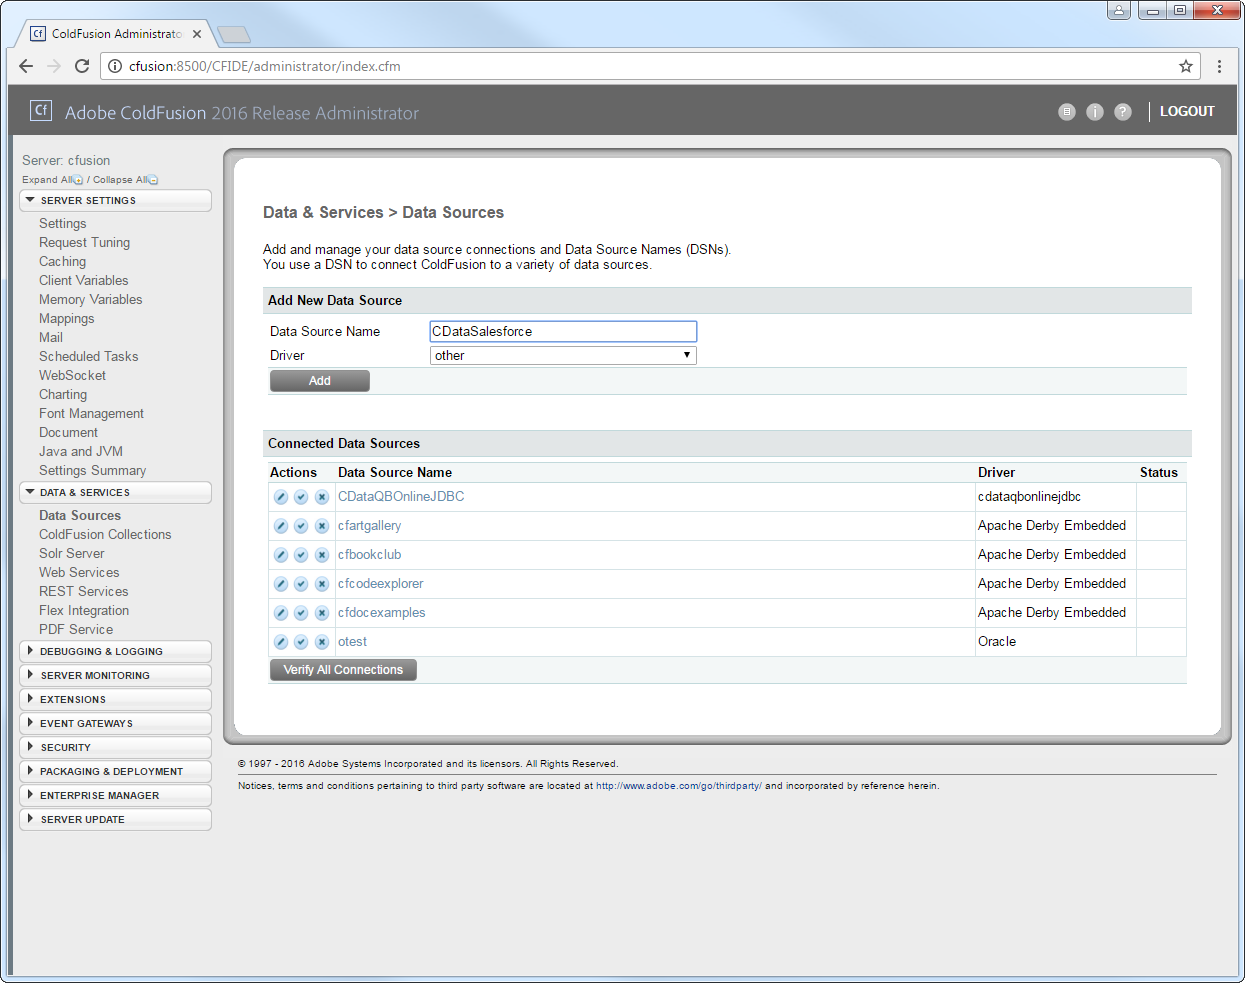
Task: Delete the cfbookclub data source
Action: point(322,555)
